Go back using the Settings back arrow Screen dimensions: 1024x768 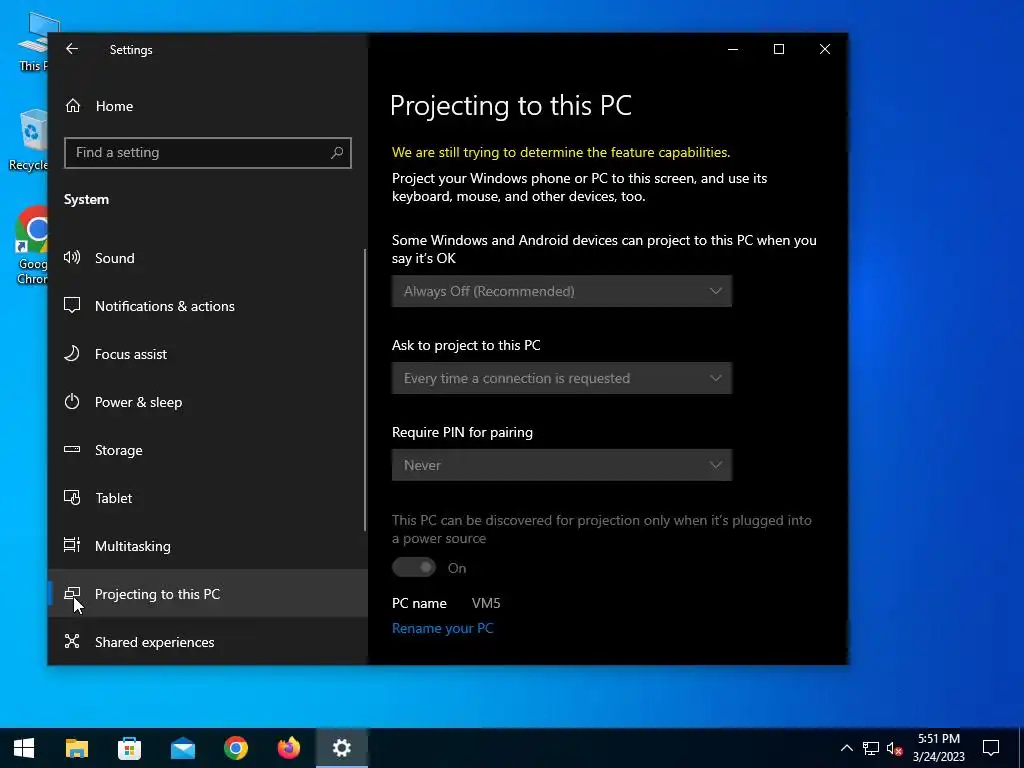click(x=72, y=49)
